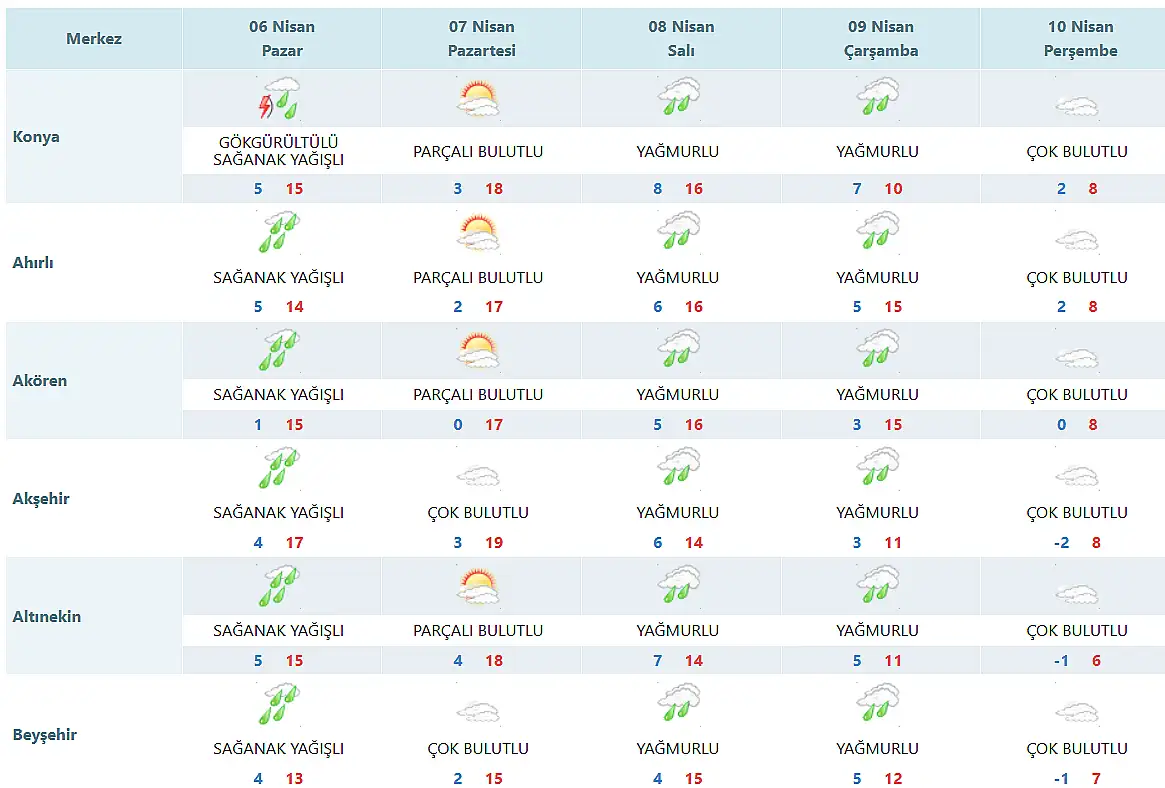
Task: Click Altınekin's rain icon for 09 Nisan
Action: 878,585
